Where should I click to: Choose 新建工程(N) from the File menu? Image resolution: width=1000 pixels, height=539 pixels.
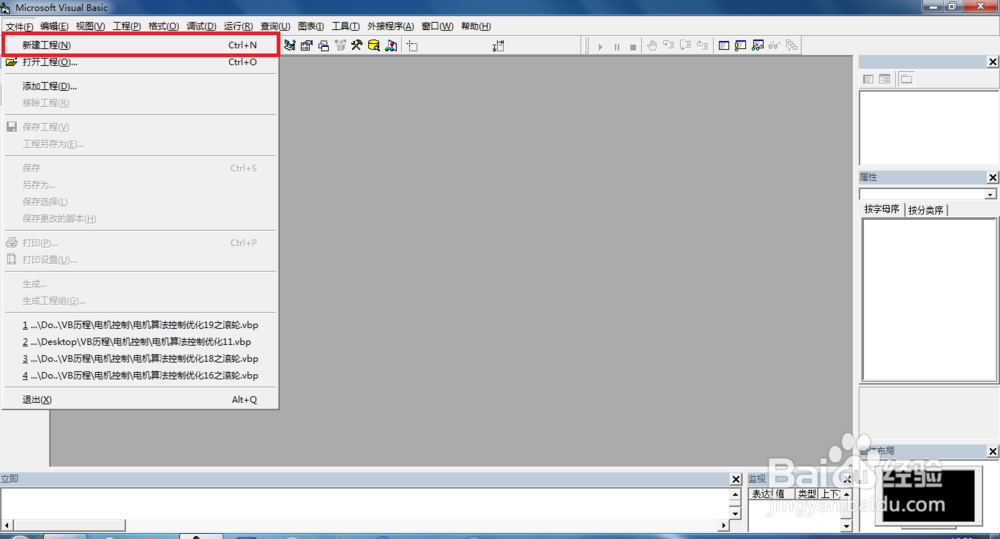(x=140, y=45)
